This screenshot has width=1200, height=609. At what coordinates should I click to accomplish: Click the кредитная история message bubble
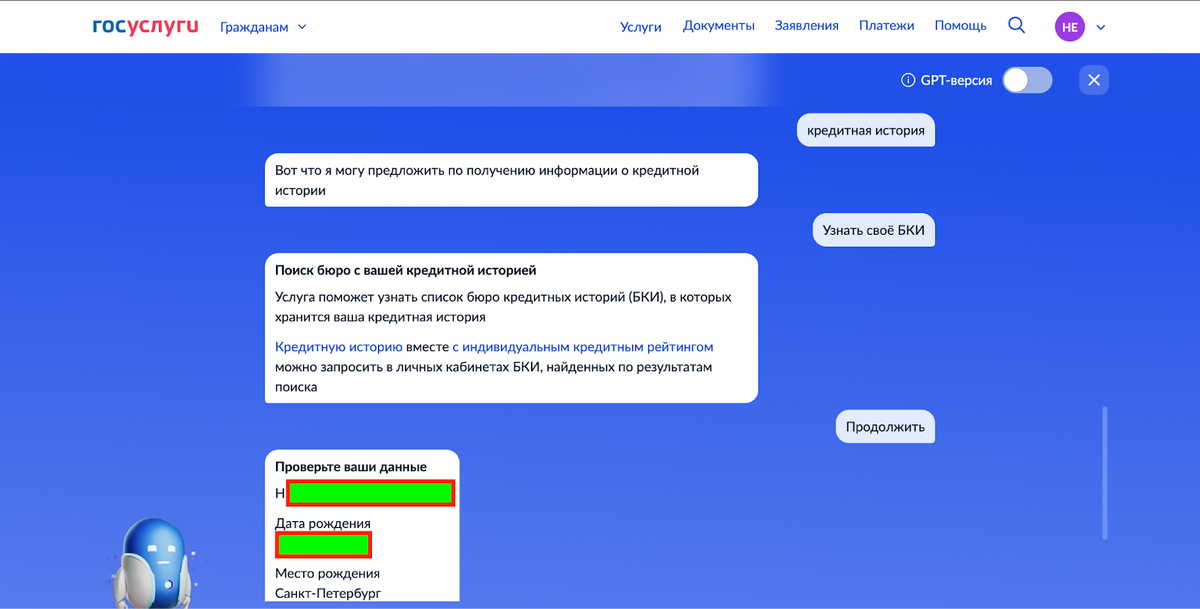(x=866, y=130)
